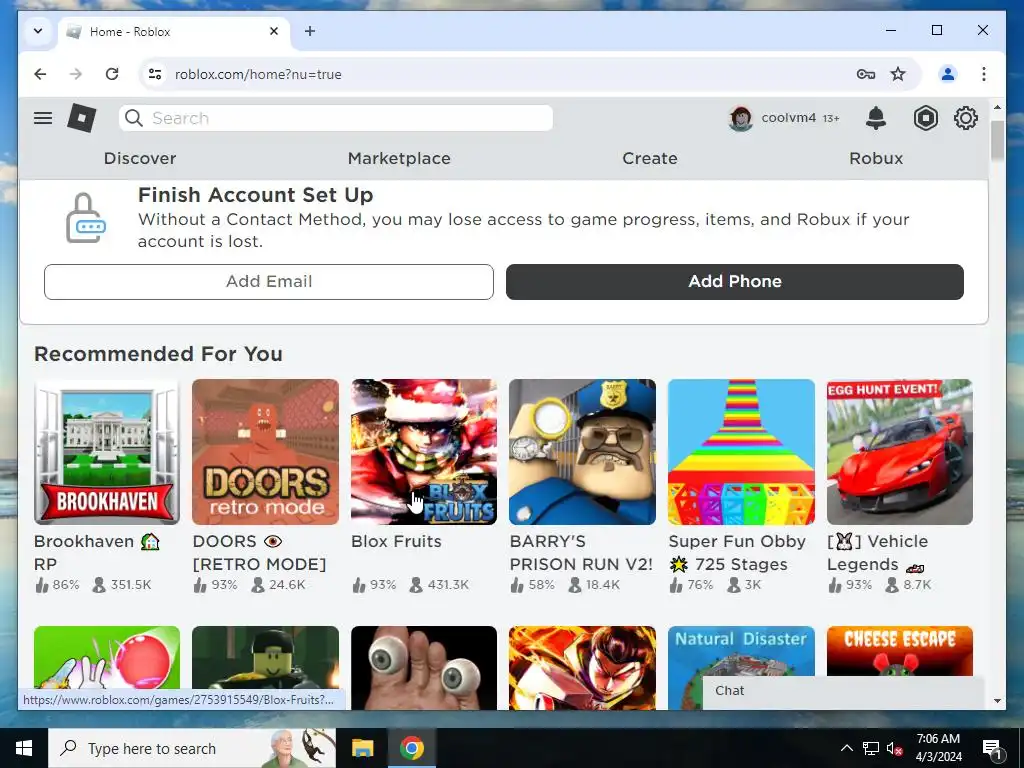Open the Roblox hamburger navigation menu
The width and height of the screenshot is (1024, 768).
click(x=43, y=118)
